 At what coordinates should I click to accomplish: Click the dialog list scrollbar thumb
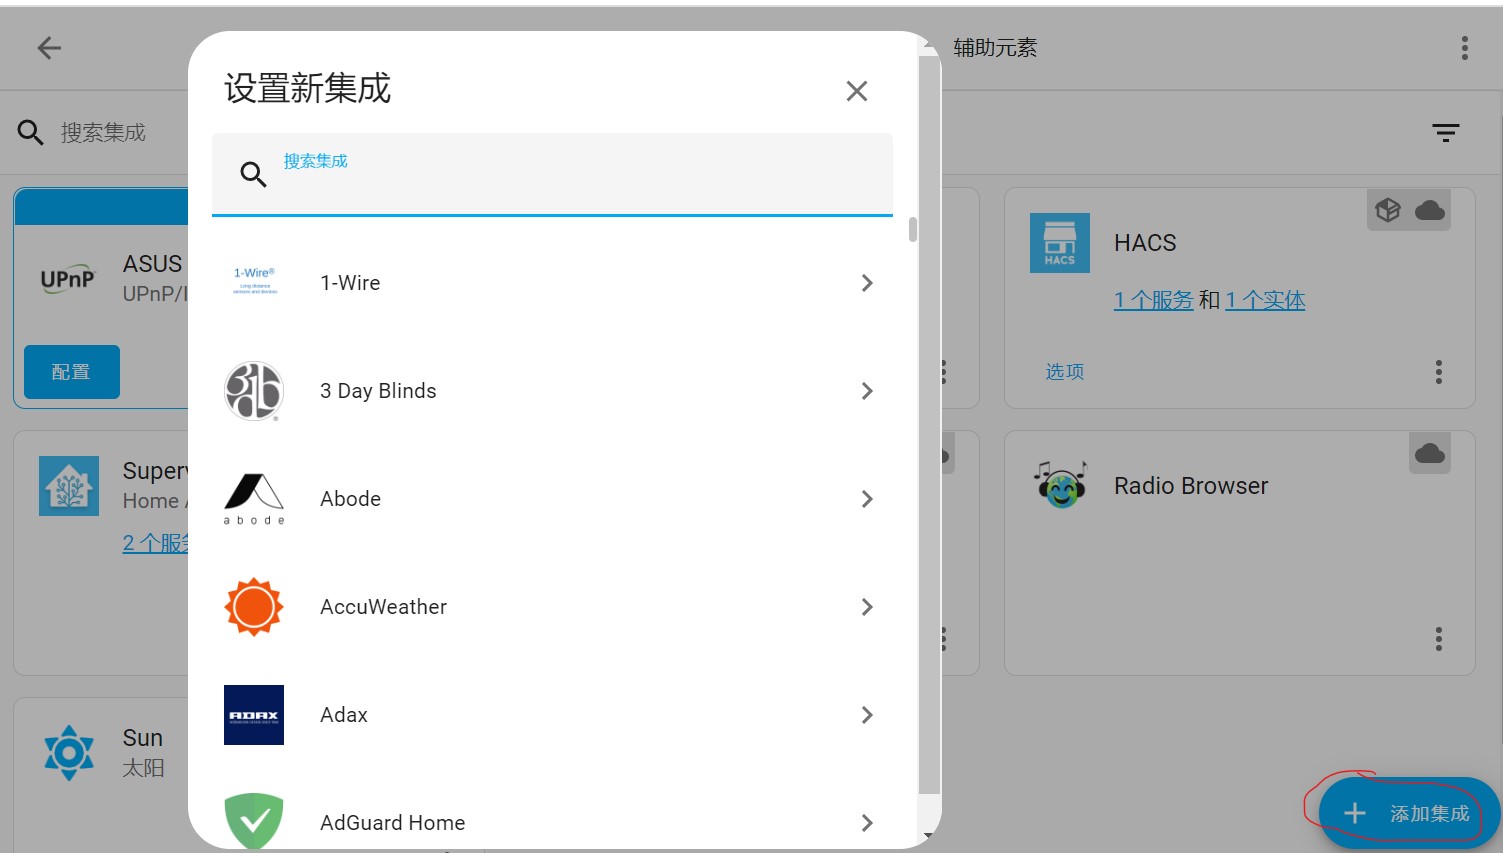tap(912, 229)
